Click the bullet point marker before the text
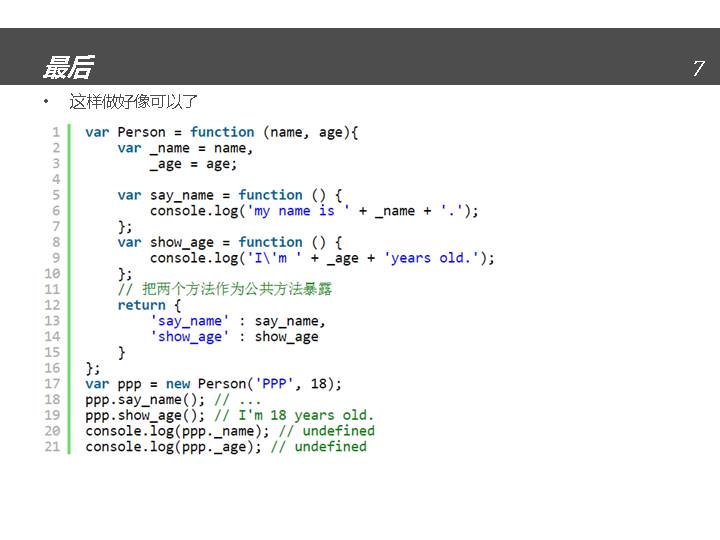This screenshot has height=540, width=720. 45,102
